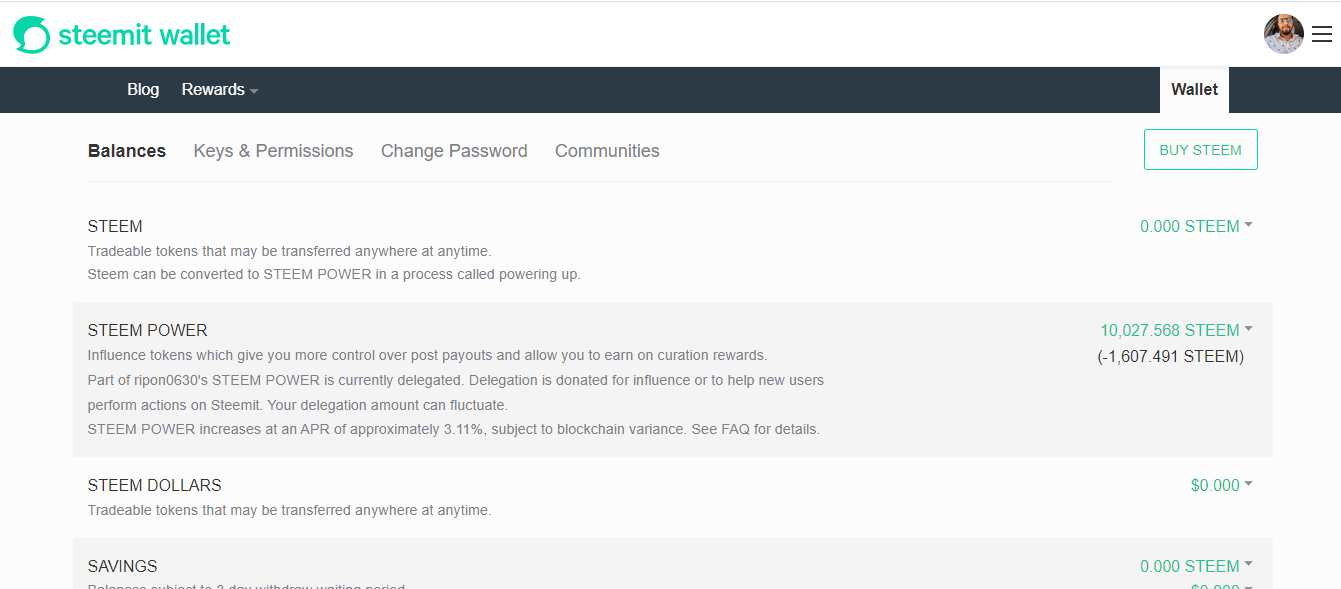Open the Savings 0.000 STEEM dropdown
Screen dimensions: 1341x589
pos(1196,566)
